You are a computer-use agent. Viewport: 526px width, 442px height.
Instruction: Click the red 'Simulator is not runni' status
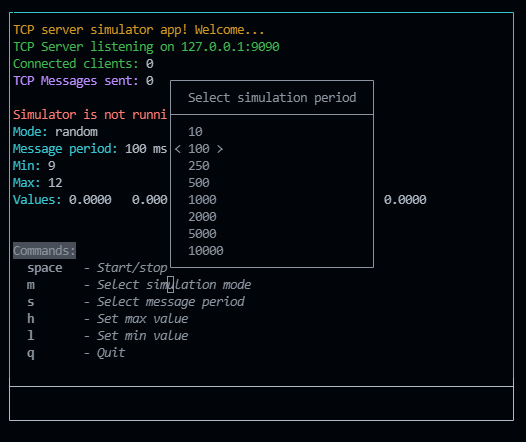(90, 115)
